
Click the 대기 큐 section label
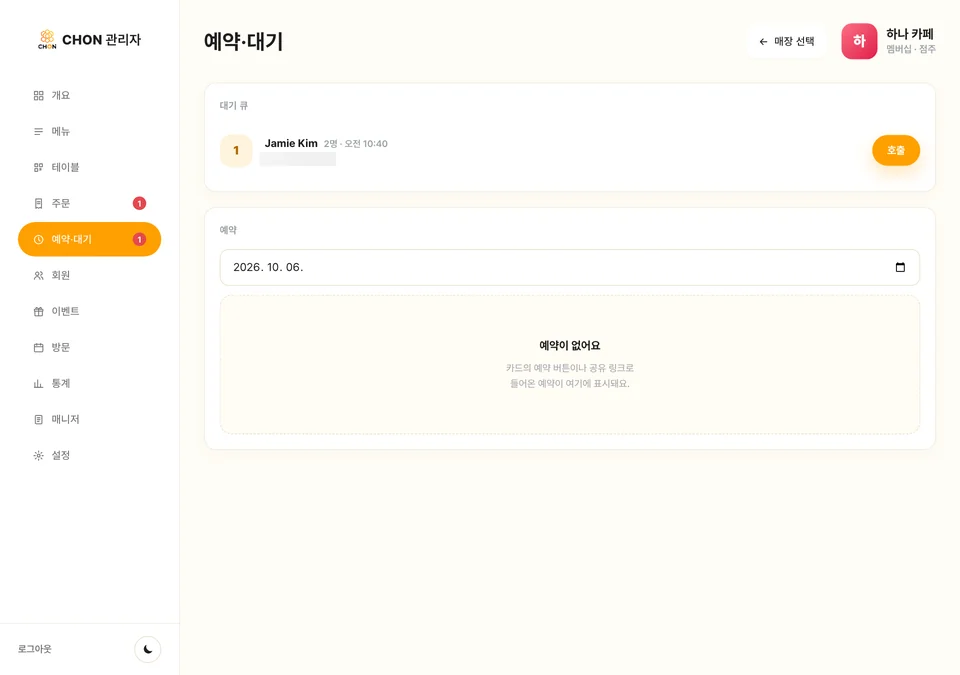tap(234, 105)
